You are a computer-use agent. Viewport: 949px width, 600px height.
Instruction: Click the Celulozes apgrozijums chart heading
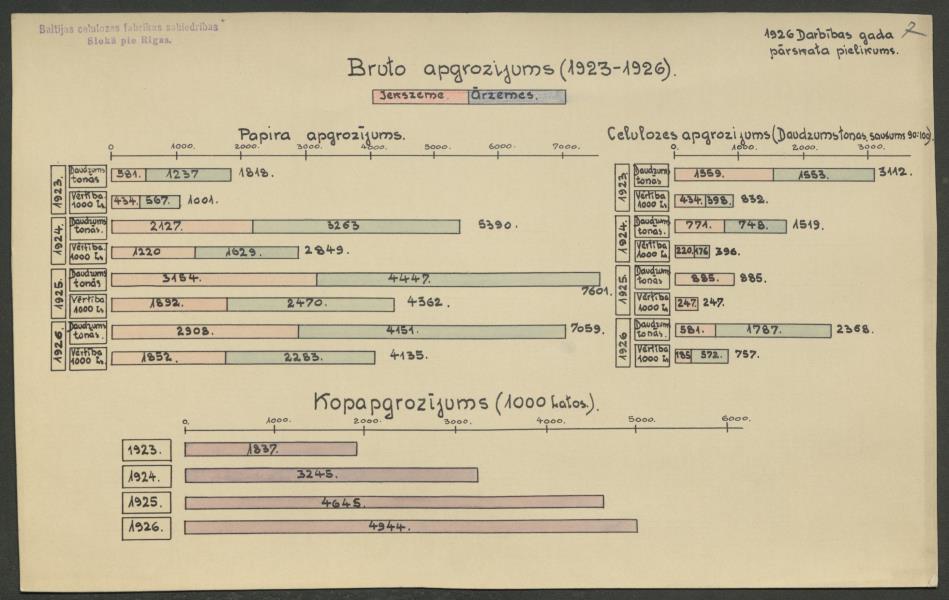[x=768, y=134]
